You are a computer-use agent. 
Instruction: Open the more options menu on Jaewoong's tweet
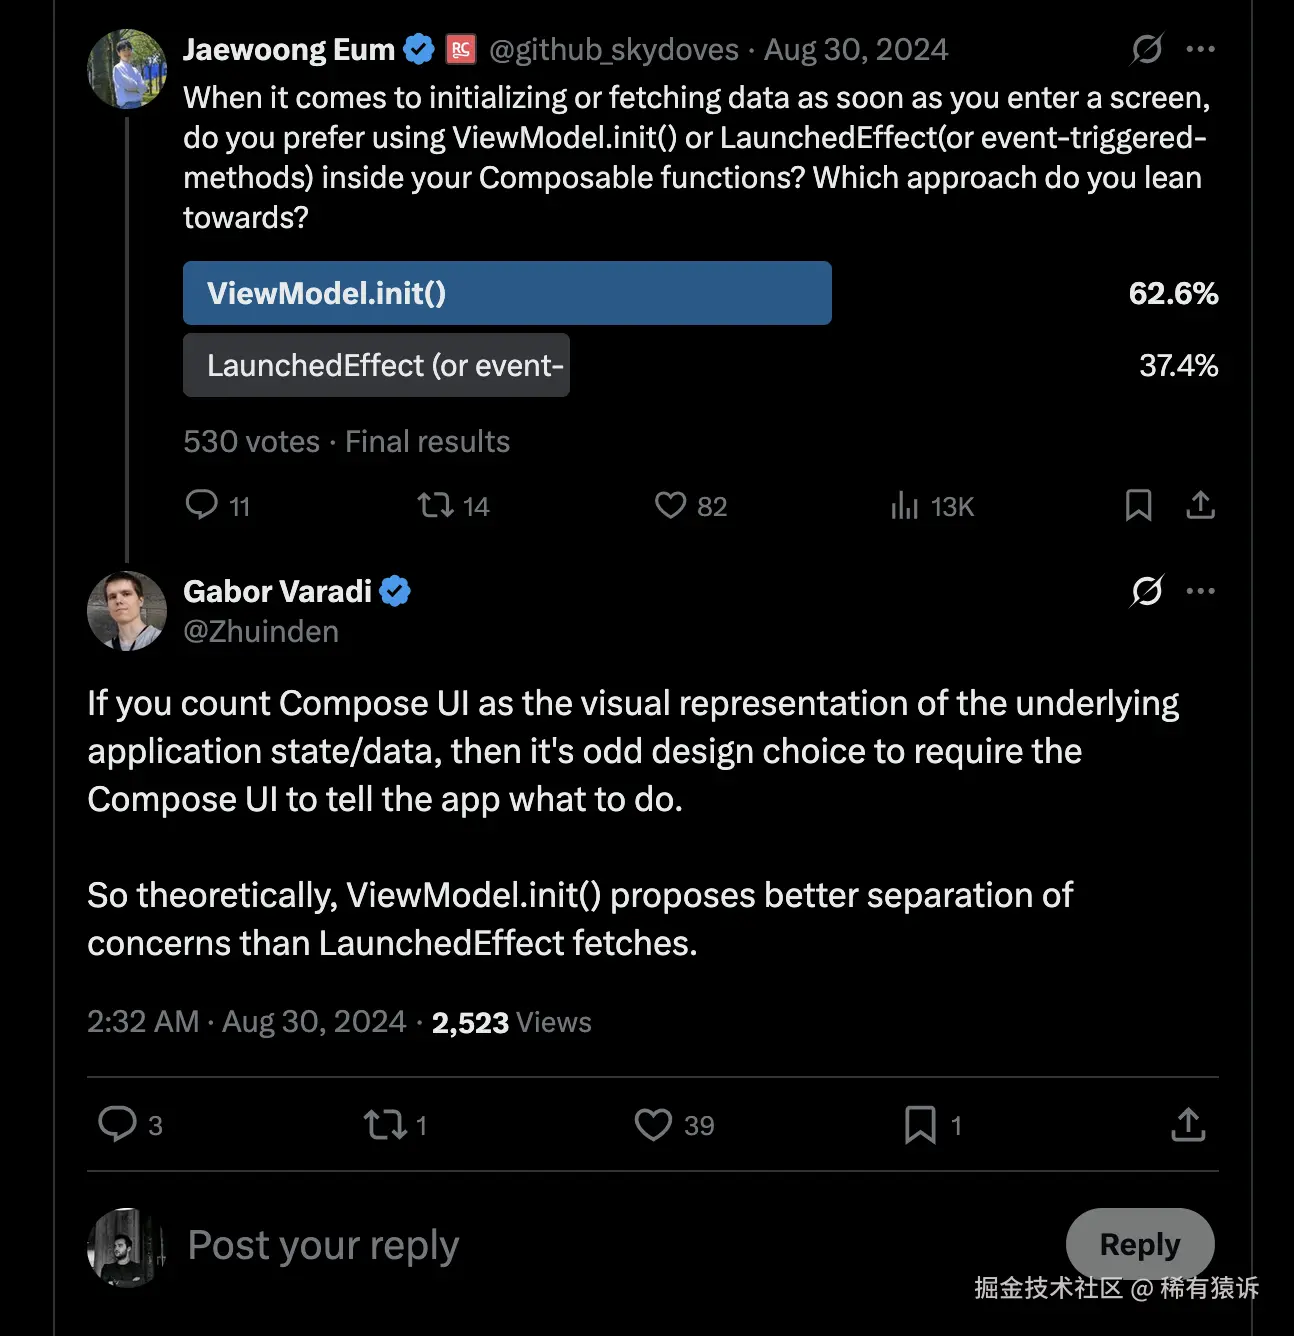tap(1200, 48)
